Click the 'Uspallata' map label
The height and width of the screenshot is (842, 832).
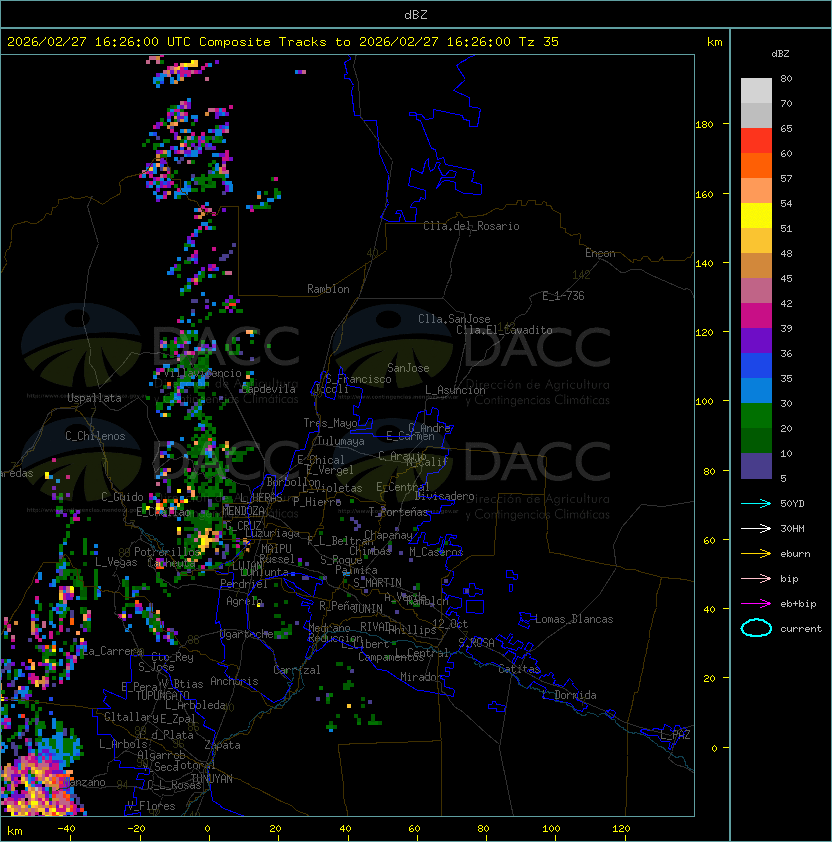(x=94, y=398)
